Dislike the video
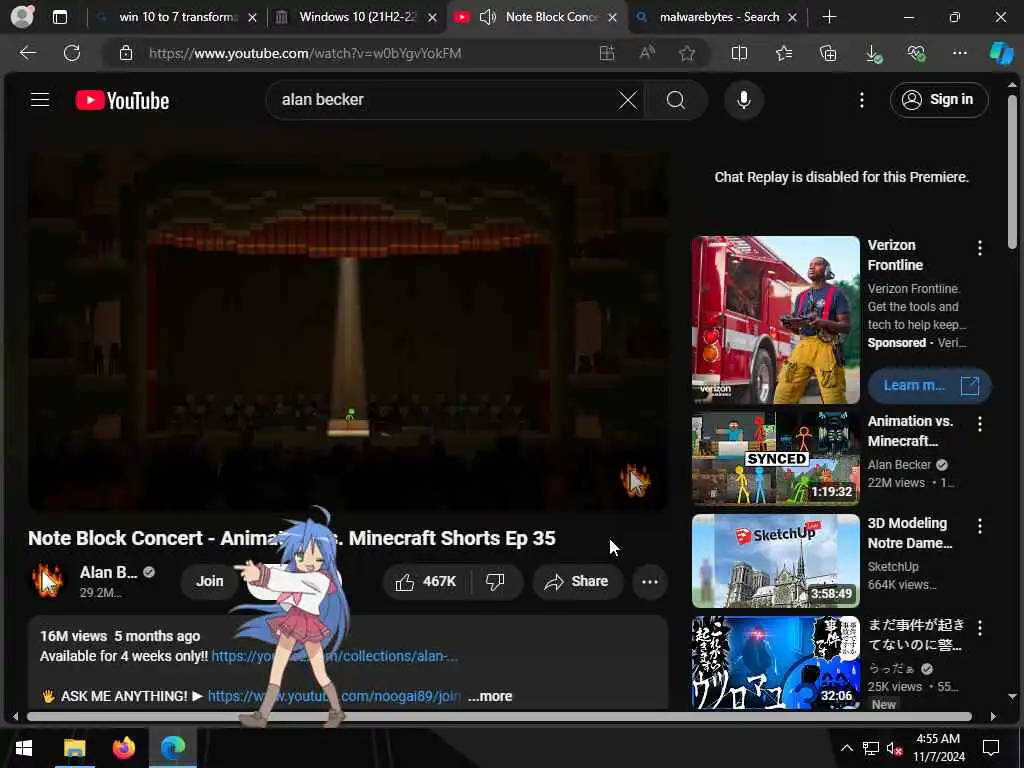This screenshot has width=1024, height=768. [x=495, y=581]
